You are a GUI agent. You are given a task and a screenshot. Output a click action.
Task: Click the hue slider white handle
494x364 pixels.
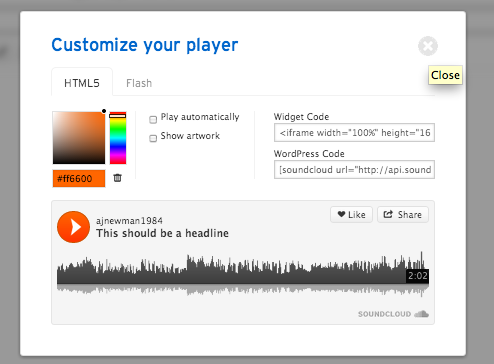pyautogui.click(x=118, y=116)
